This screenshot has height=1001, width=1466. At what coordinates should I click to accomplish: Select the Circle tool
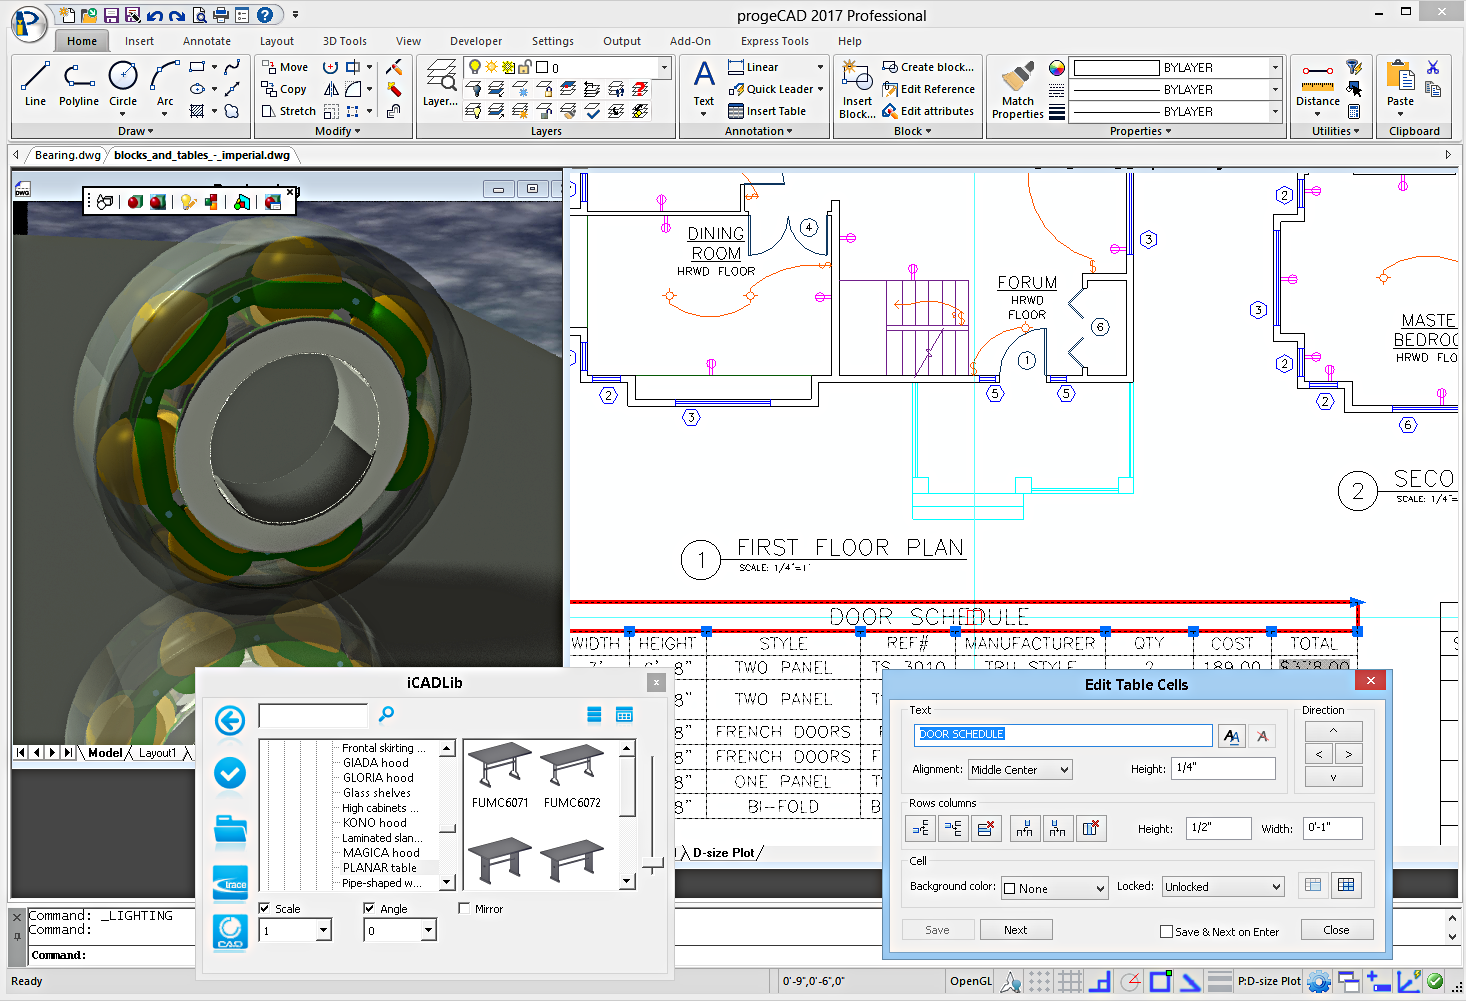pyautogui.click(x=122, y=87)
